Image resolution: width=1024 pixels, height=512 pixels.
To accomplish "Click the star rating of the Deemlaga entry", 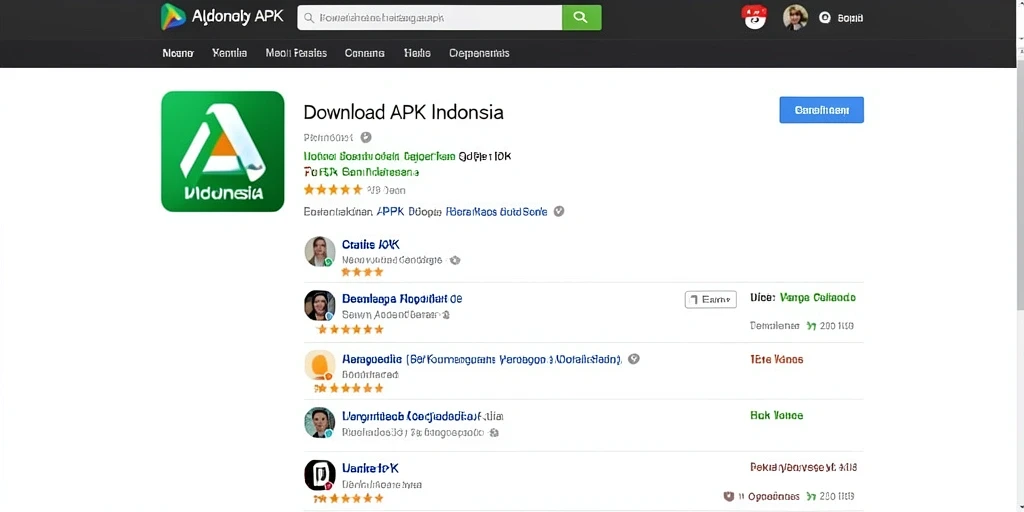I will 349,329.
